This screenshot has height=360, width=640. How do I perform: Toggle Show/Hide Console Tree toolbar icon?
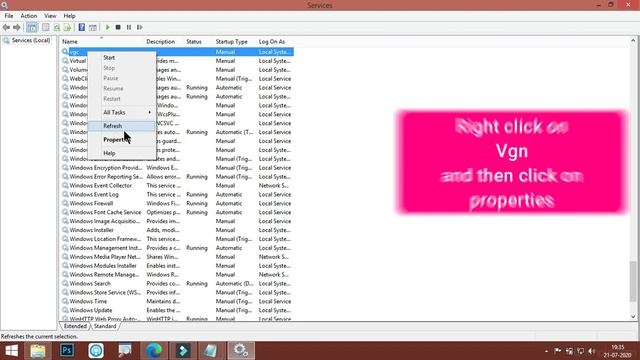click(x=32, y=27)
